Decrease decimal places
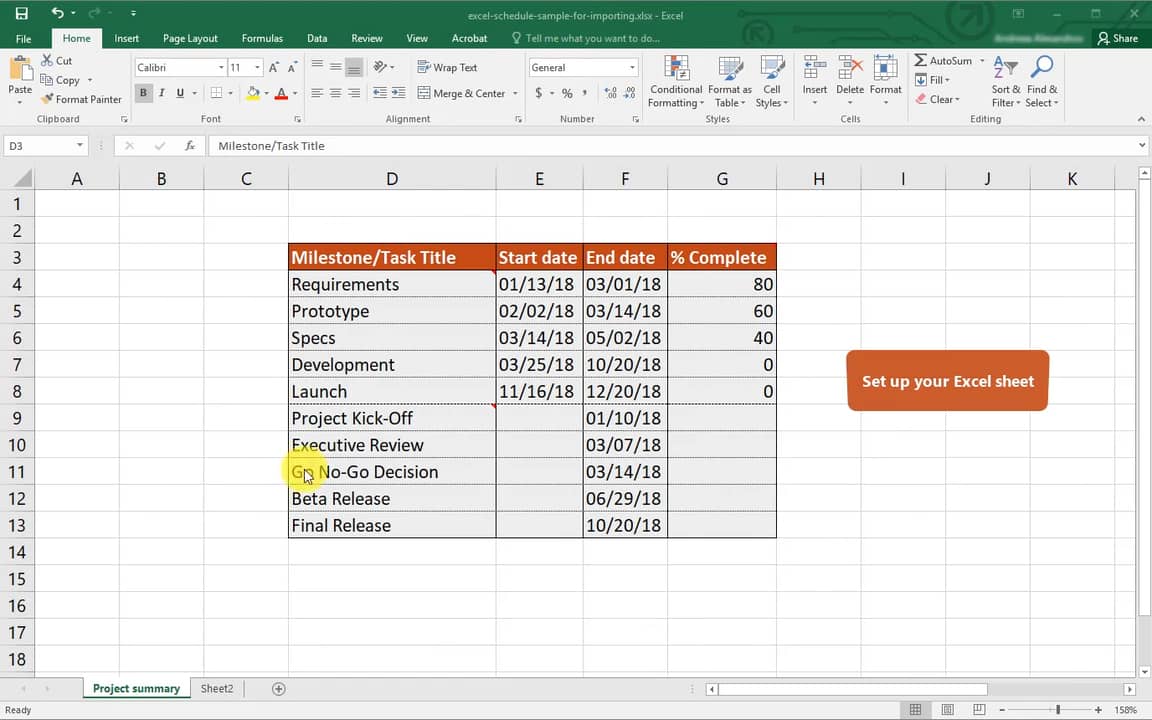The height and width of the screenshot is (720, 1152). click(x=629, y=93)
